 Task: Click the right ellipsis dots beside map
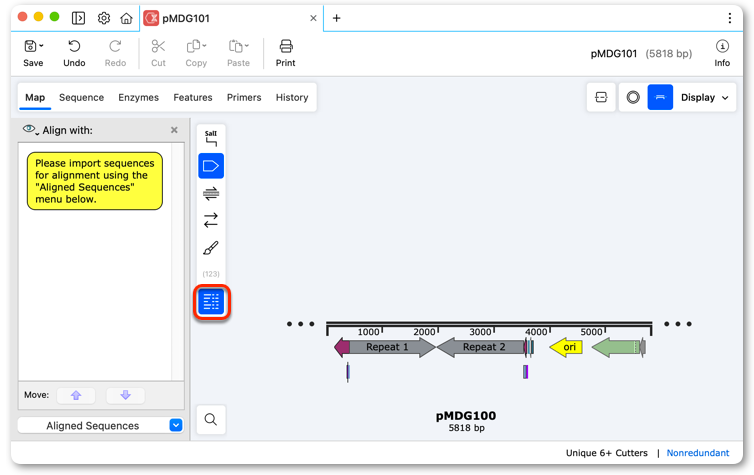678,324
